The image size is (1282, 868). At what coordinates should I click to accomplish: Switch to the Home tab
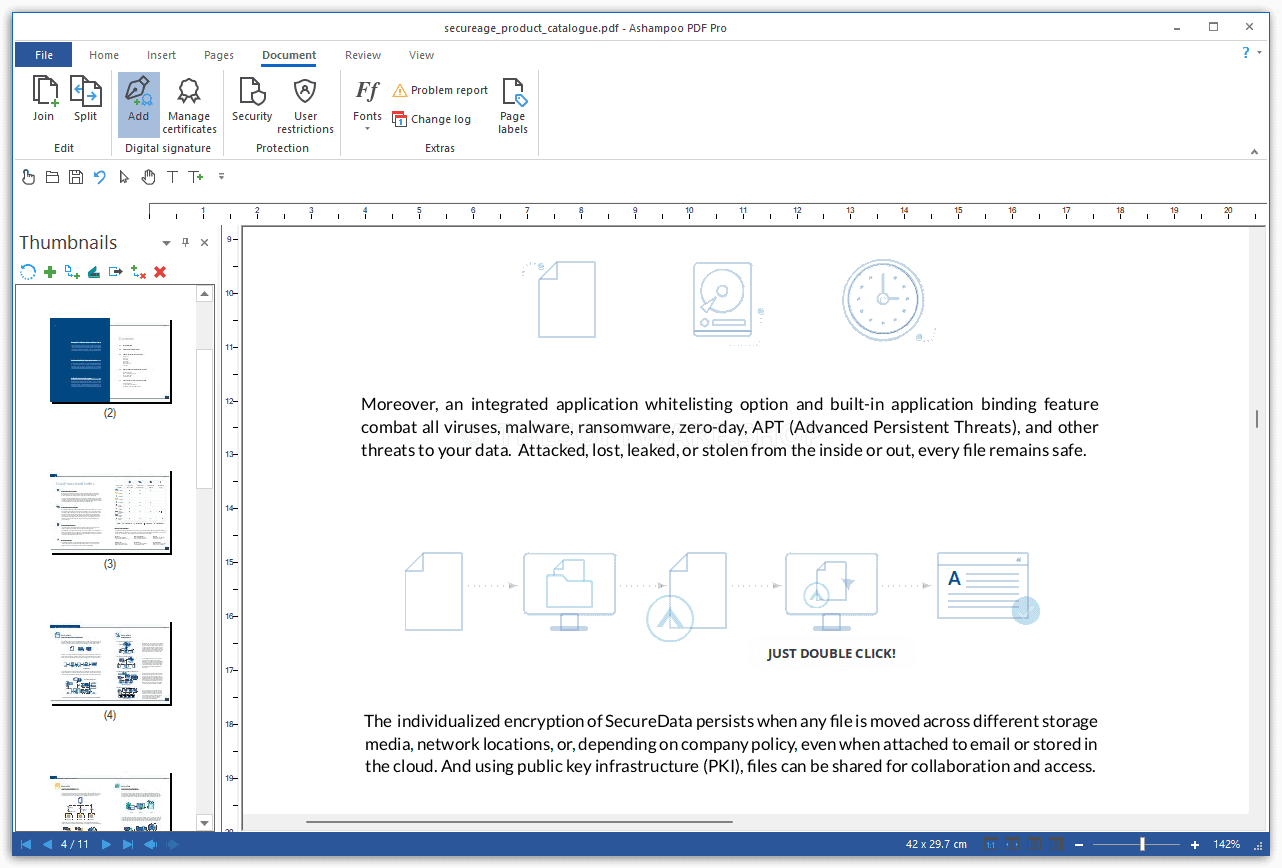tap(104, 55)
